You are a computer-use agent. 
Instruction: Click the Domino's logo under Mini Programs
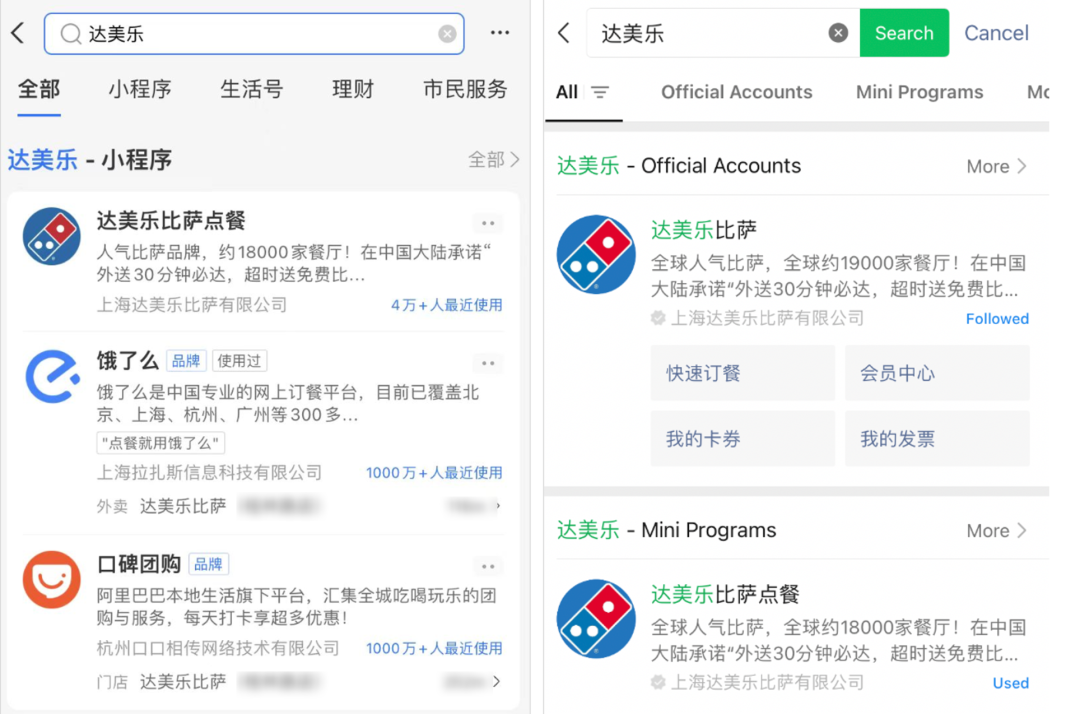click(x=596, y=618)
